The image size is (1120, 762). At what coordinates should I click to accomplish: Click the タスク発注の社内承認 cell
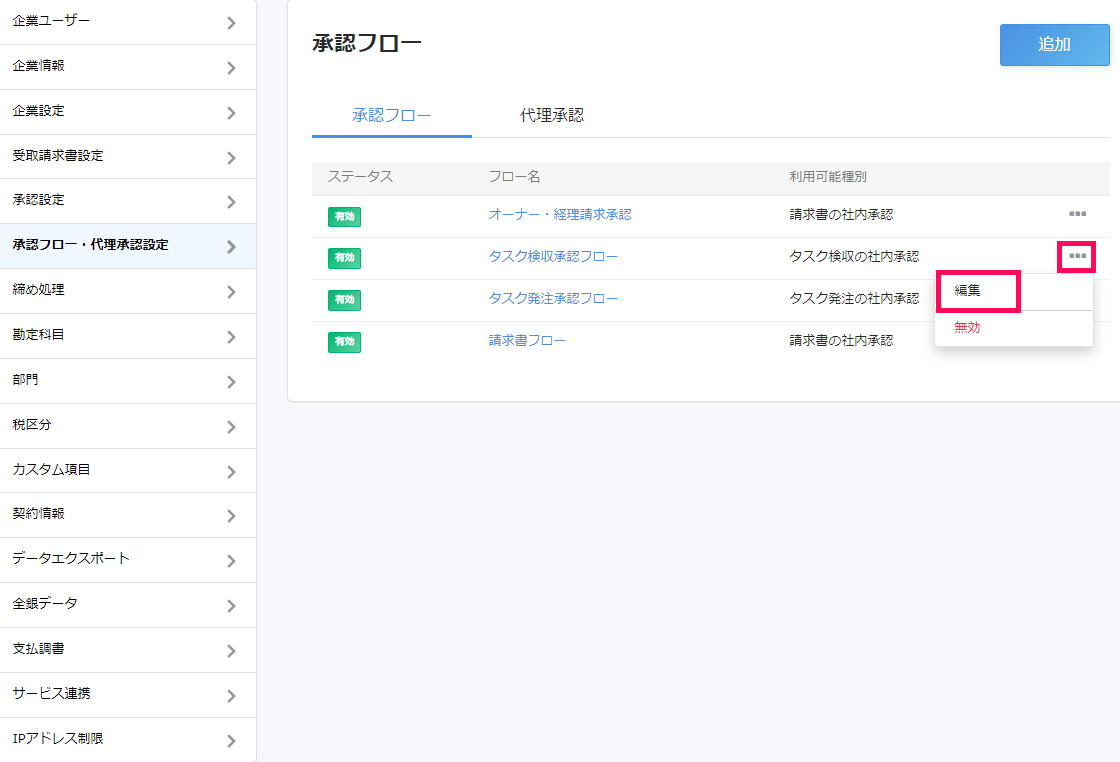854,299
